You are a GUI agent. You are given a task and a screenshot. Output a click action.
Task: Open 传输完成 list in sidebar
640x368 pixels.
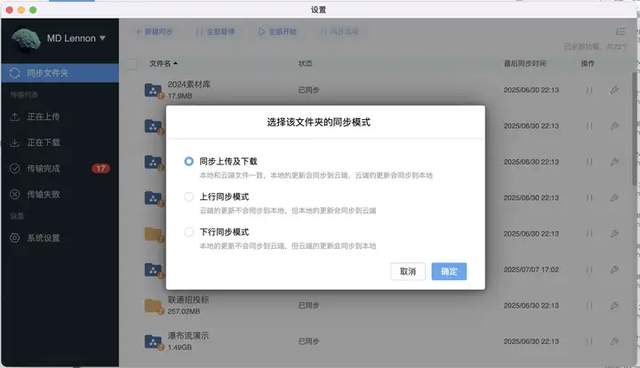click(60, 168)
